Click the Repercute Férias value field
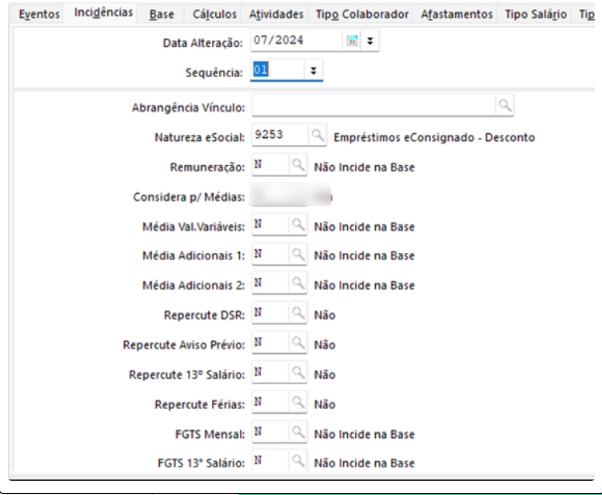Image resolution: width=602 pixels, height=495 pixels. point(270,402)
